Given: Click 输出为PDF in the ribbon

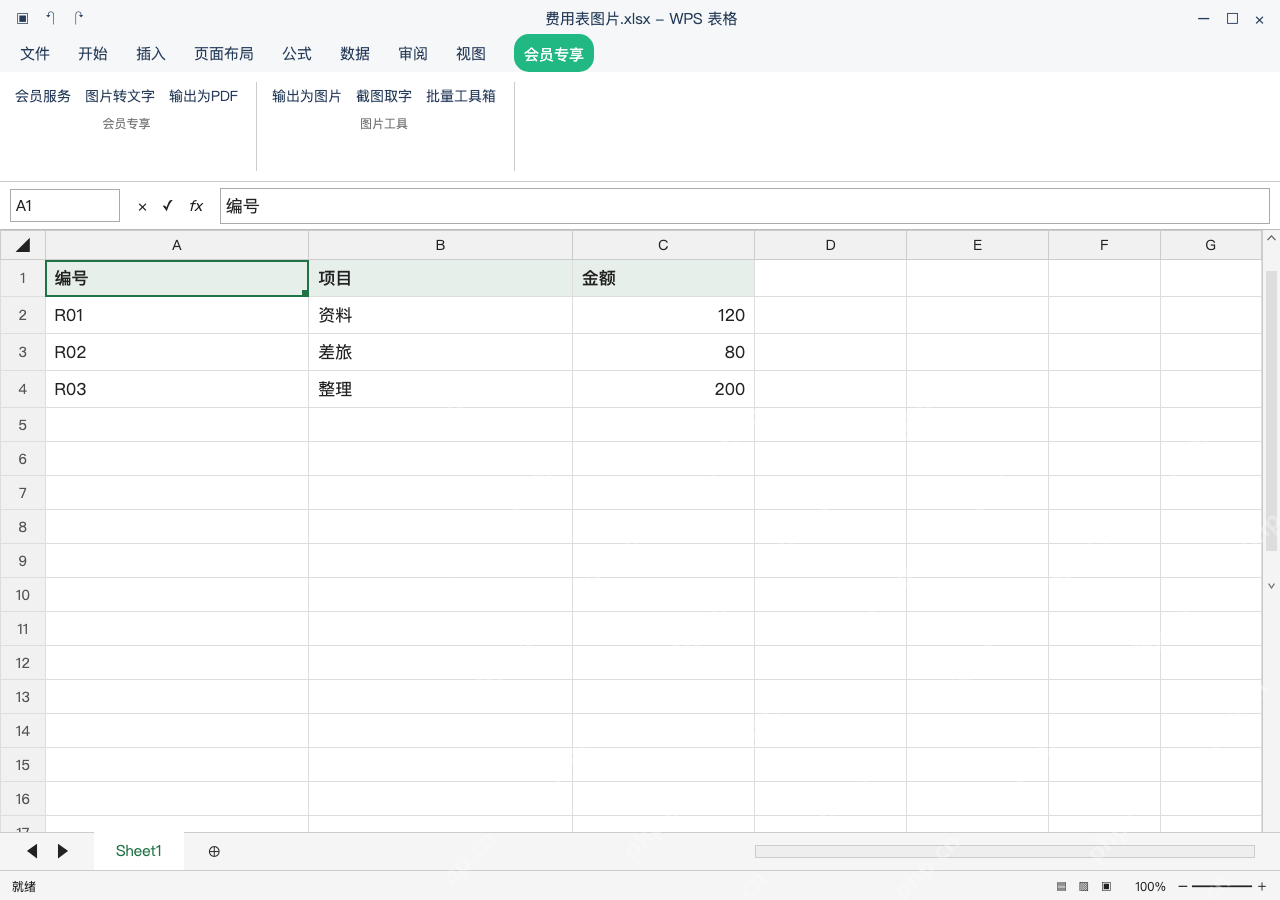Looking at the screenshot, I should (x=204, y=96).
